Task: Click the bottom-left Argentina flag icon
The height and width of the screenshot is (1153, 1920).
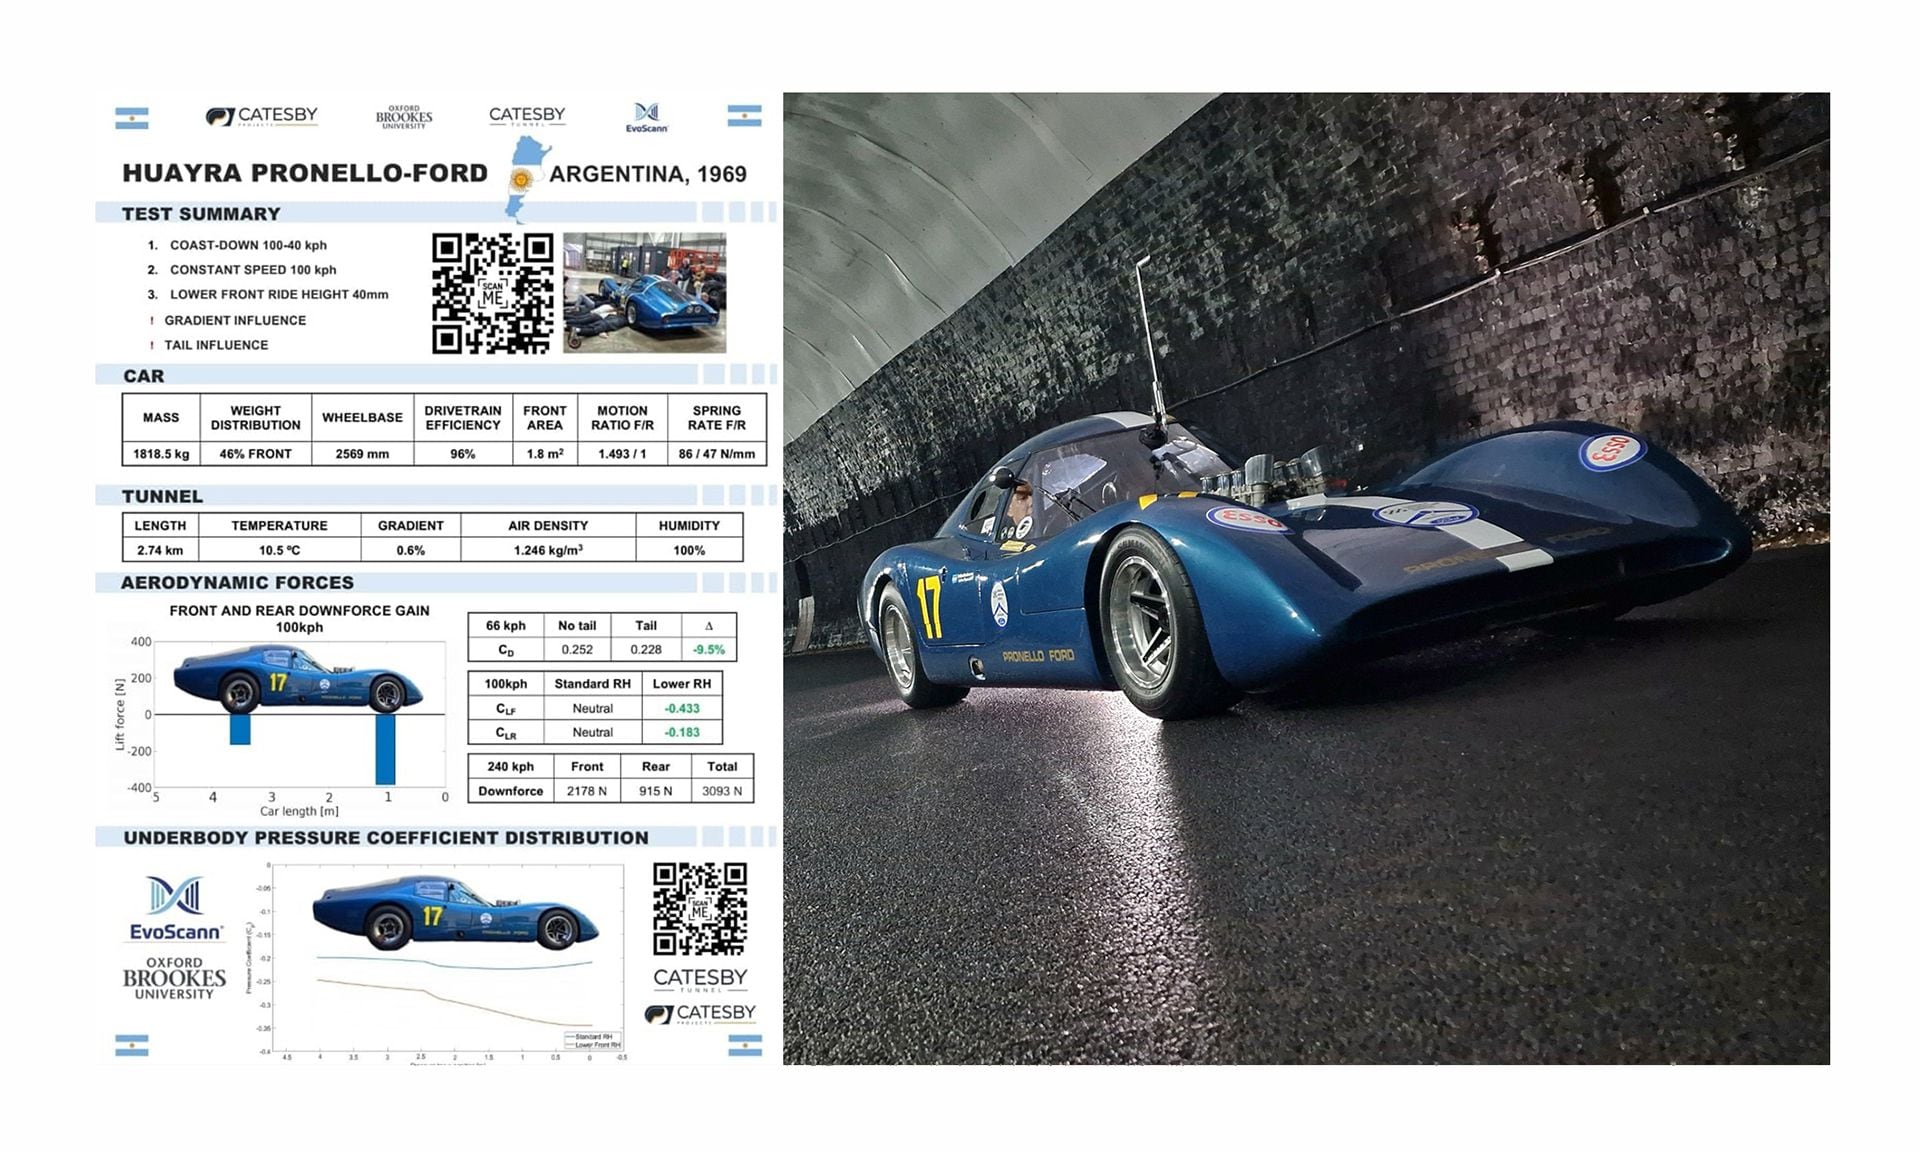Action: 132,1046
